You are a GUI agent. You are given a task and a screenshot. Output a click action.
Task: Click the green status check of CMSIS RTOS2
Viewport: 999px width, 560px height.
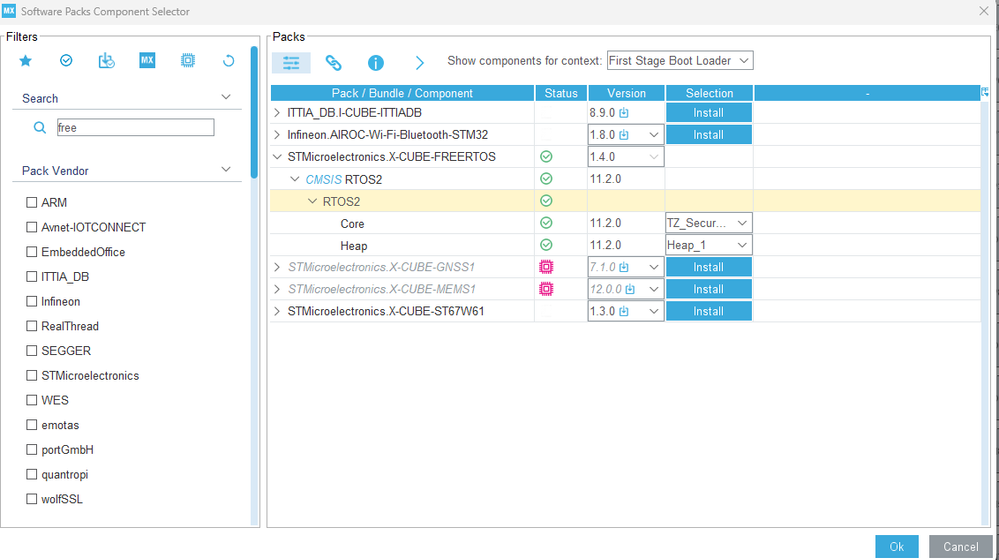click(x=546, y=179)
